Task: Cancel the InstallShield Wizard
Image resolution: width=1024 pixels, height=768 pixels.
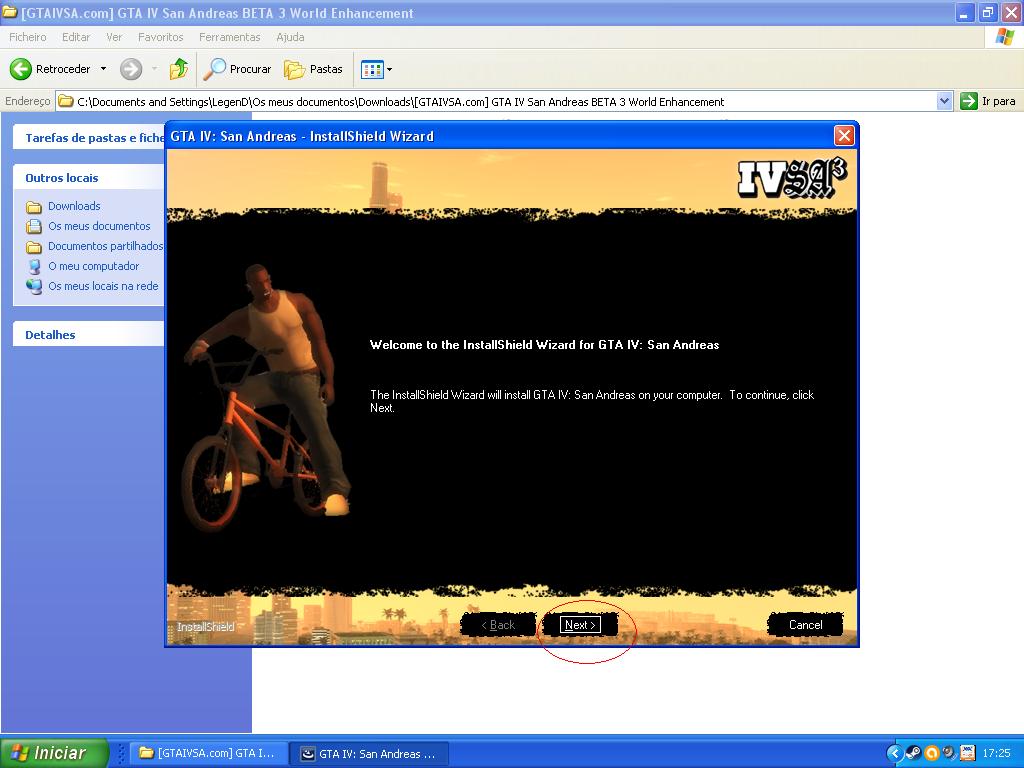Action: tap(805, 625)
